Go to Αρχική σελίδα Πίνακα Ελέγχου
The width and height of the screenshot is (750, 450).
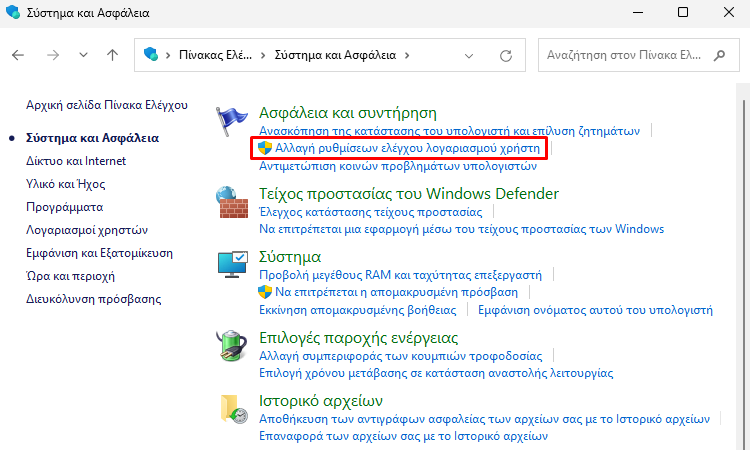point(107,104)
